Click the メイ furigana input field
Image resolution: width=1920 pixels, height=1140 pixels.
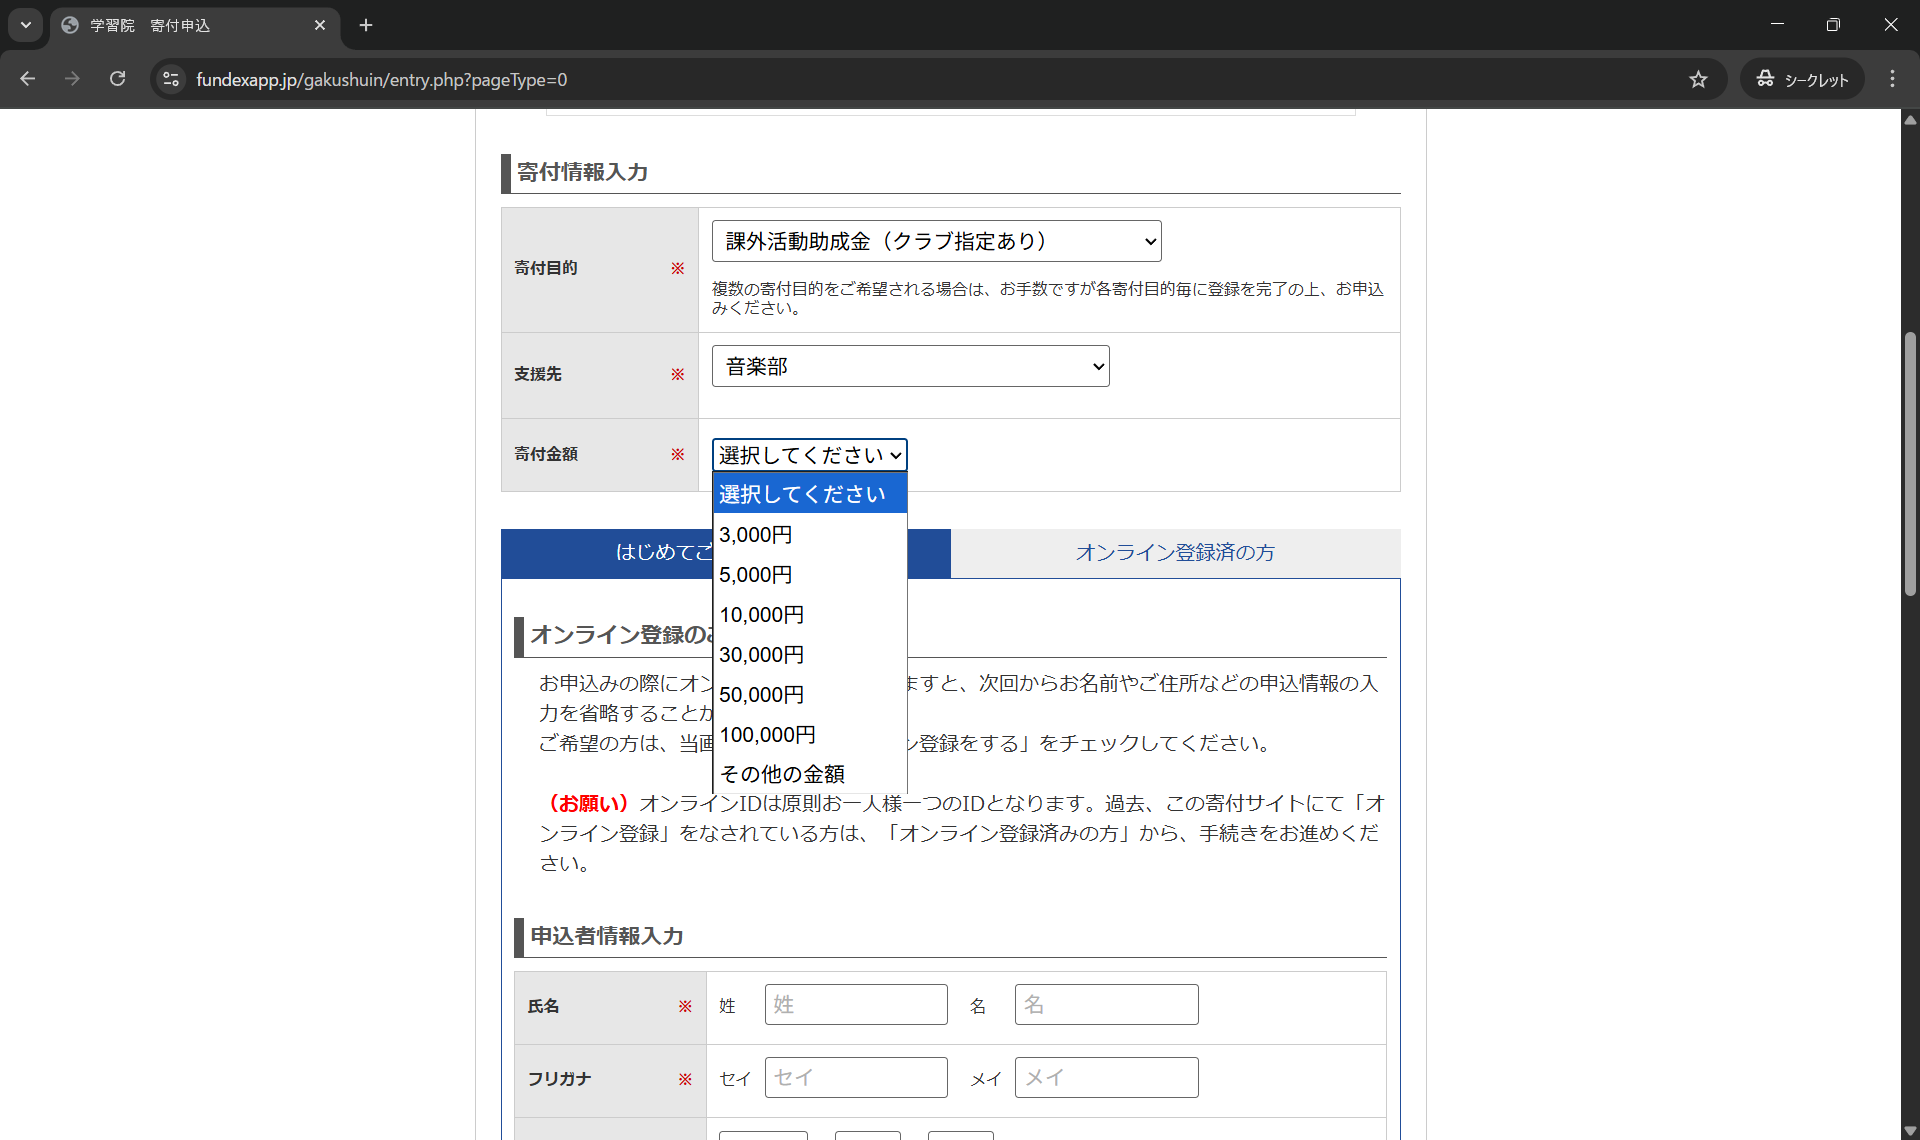pos(1106,1078)
